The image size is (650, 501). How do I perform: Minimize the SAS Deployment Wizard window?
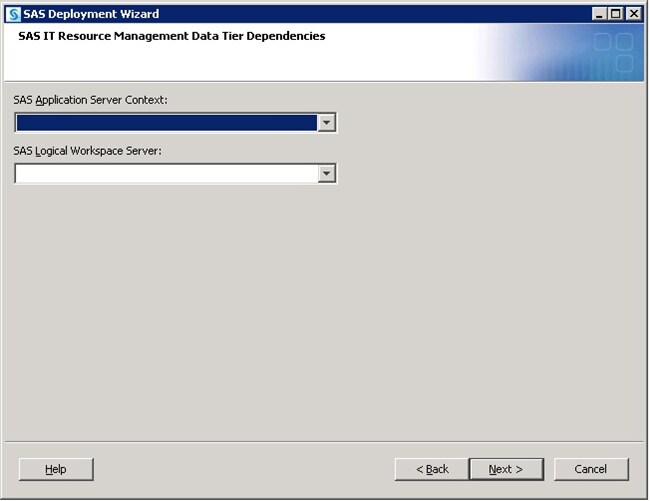tap(600, 14)
